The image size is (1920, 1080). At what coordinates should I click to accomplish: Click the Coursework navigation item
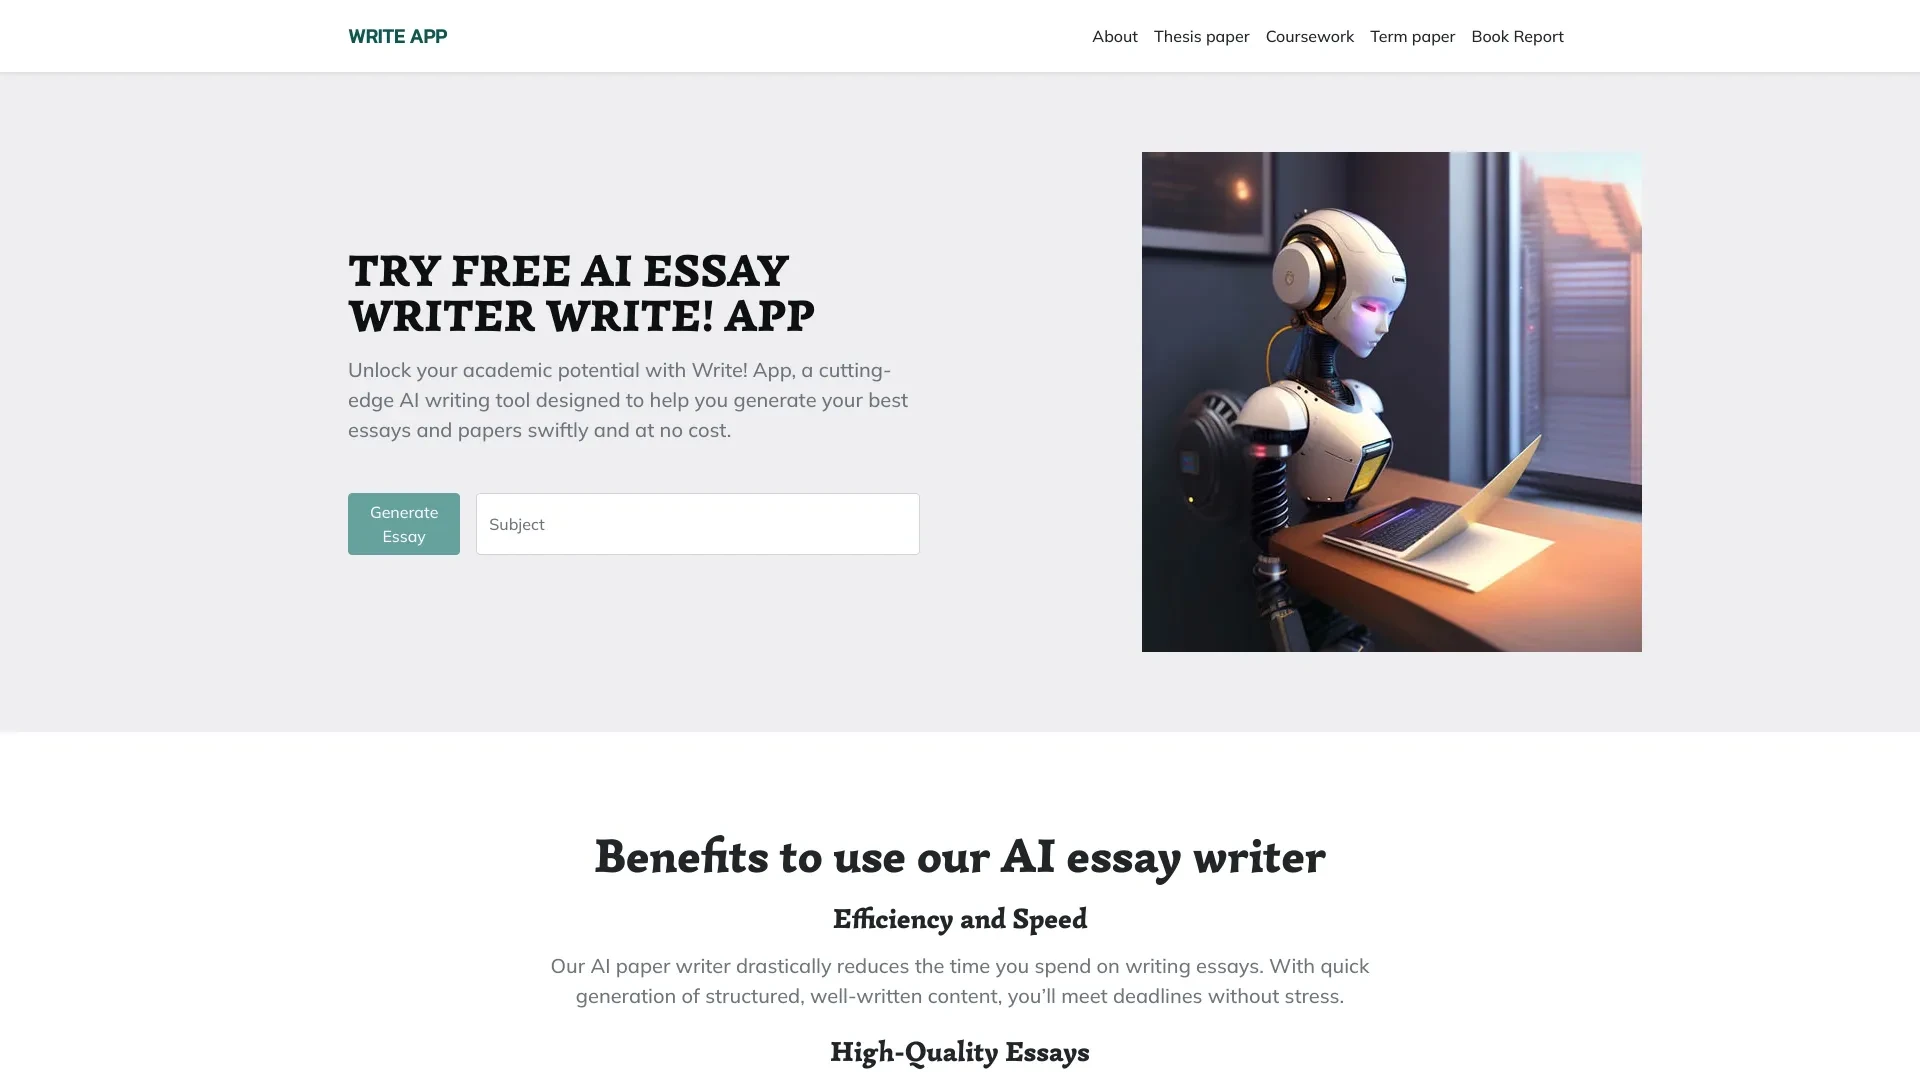coord(1309,36)
